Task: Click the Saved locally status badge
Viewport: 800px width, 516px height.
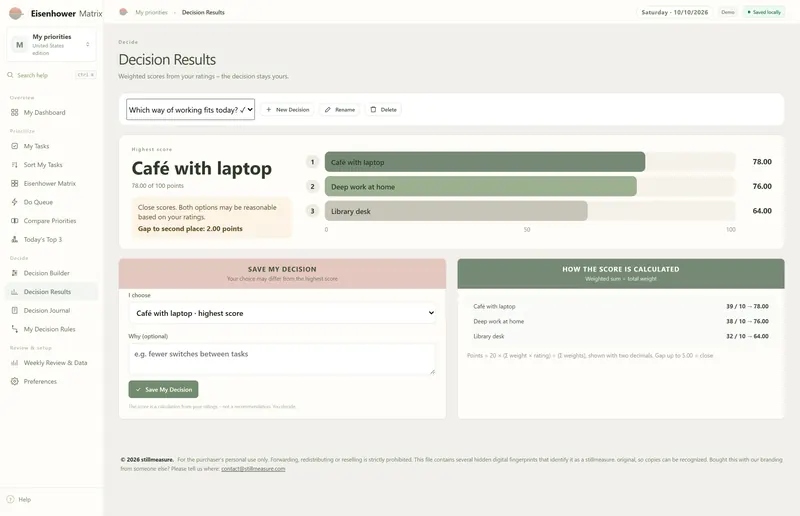Action: 764,12
